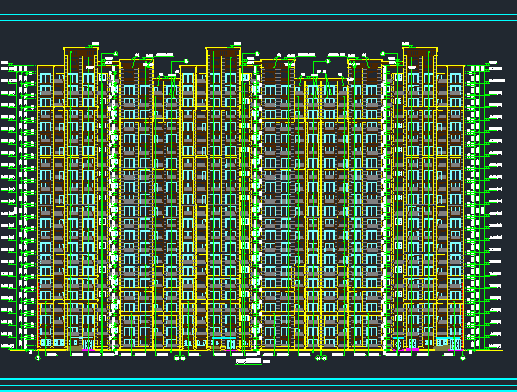Viewport: 517px width, 392px height.
Task: Click the elevation label above the left tower
Action: coord(95,44)
